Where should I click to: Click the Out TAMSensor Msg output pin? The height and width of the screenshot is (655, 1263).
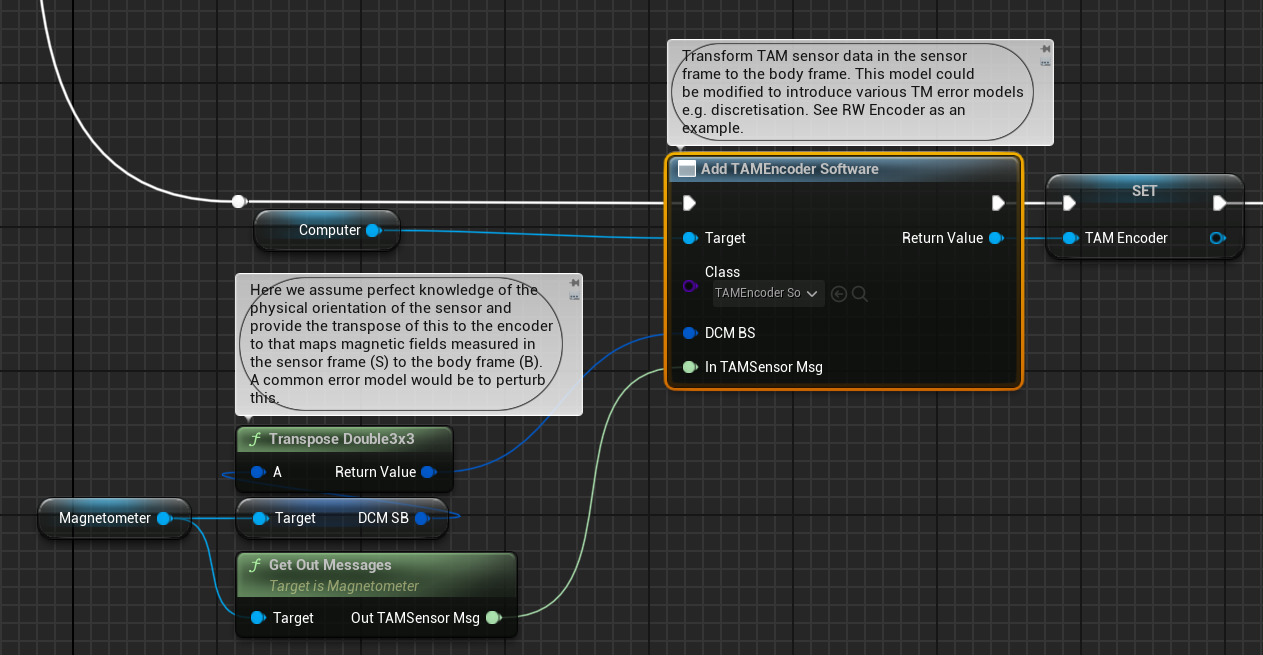(493, 618)
